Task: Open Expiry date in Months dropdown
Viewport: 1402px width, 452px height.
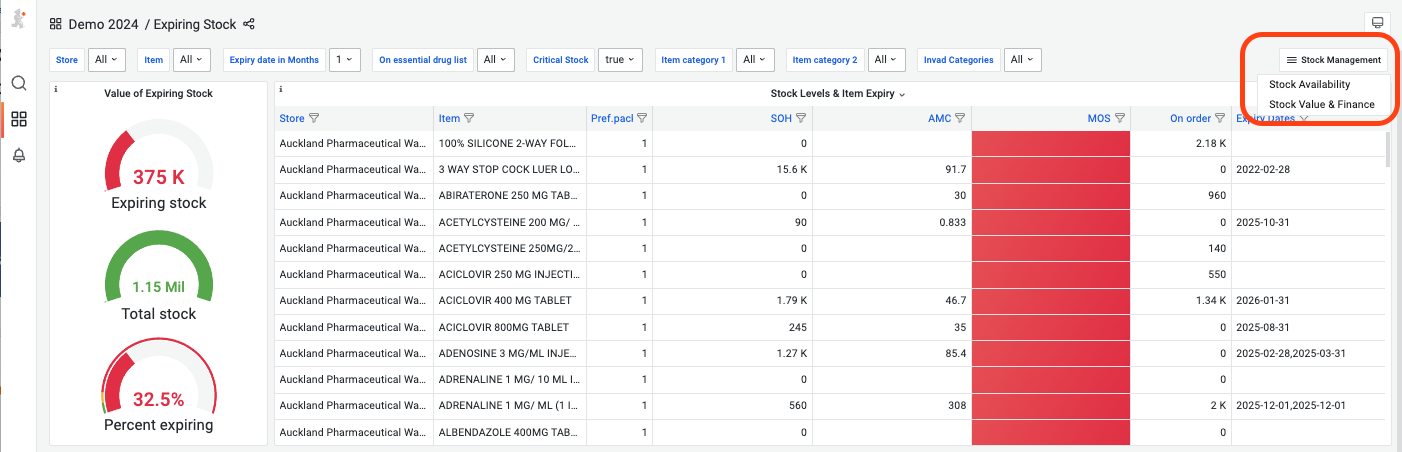Action: (x=344, y=60)
